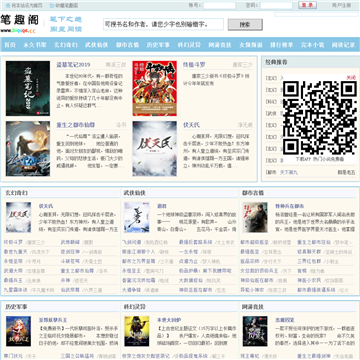Click the 收藏笔趣阁 bookmark icon

click(x=52, y=5)
